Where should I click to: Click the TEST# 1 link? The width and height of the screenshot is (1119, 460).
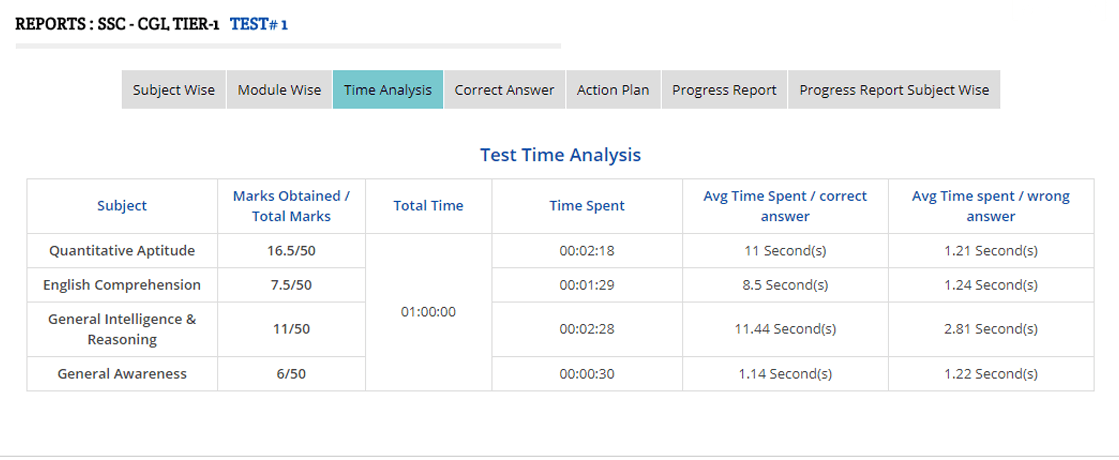click(259, 24)
